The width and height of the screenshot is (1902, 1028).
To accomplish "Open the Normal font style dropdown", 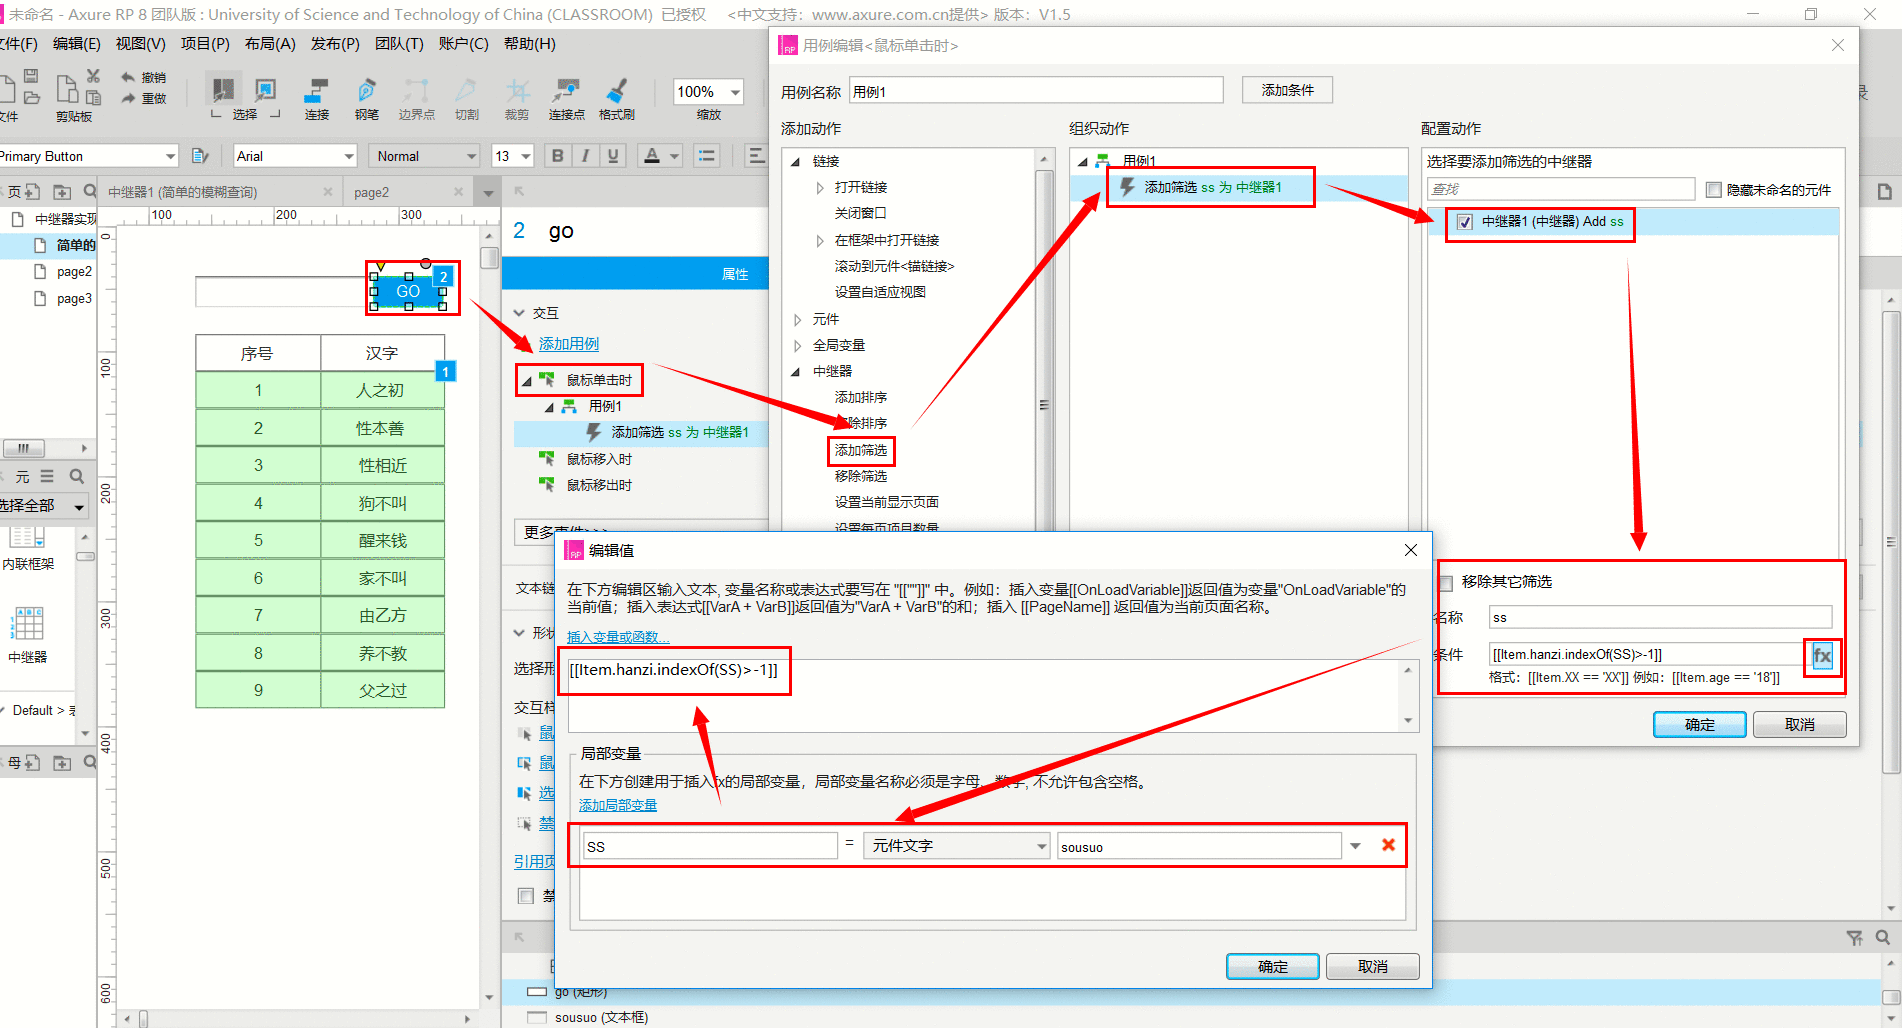I will (x=471, y=156).
